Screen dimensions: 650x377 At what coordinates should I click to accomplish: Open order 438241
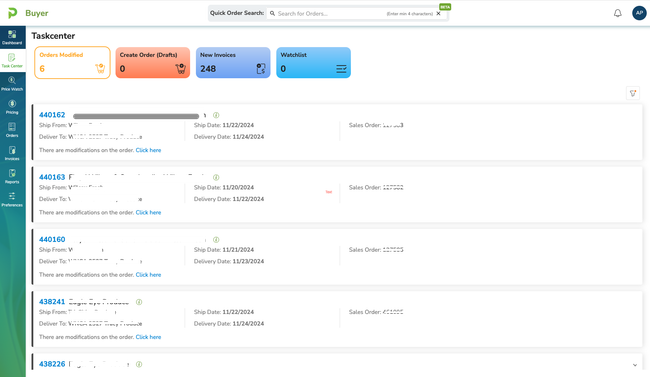coord(52,302)
